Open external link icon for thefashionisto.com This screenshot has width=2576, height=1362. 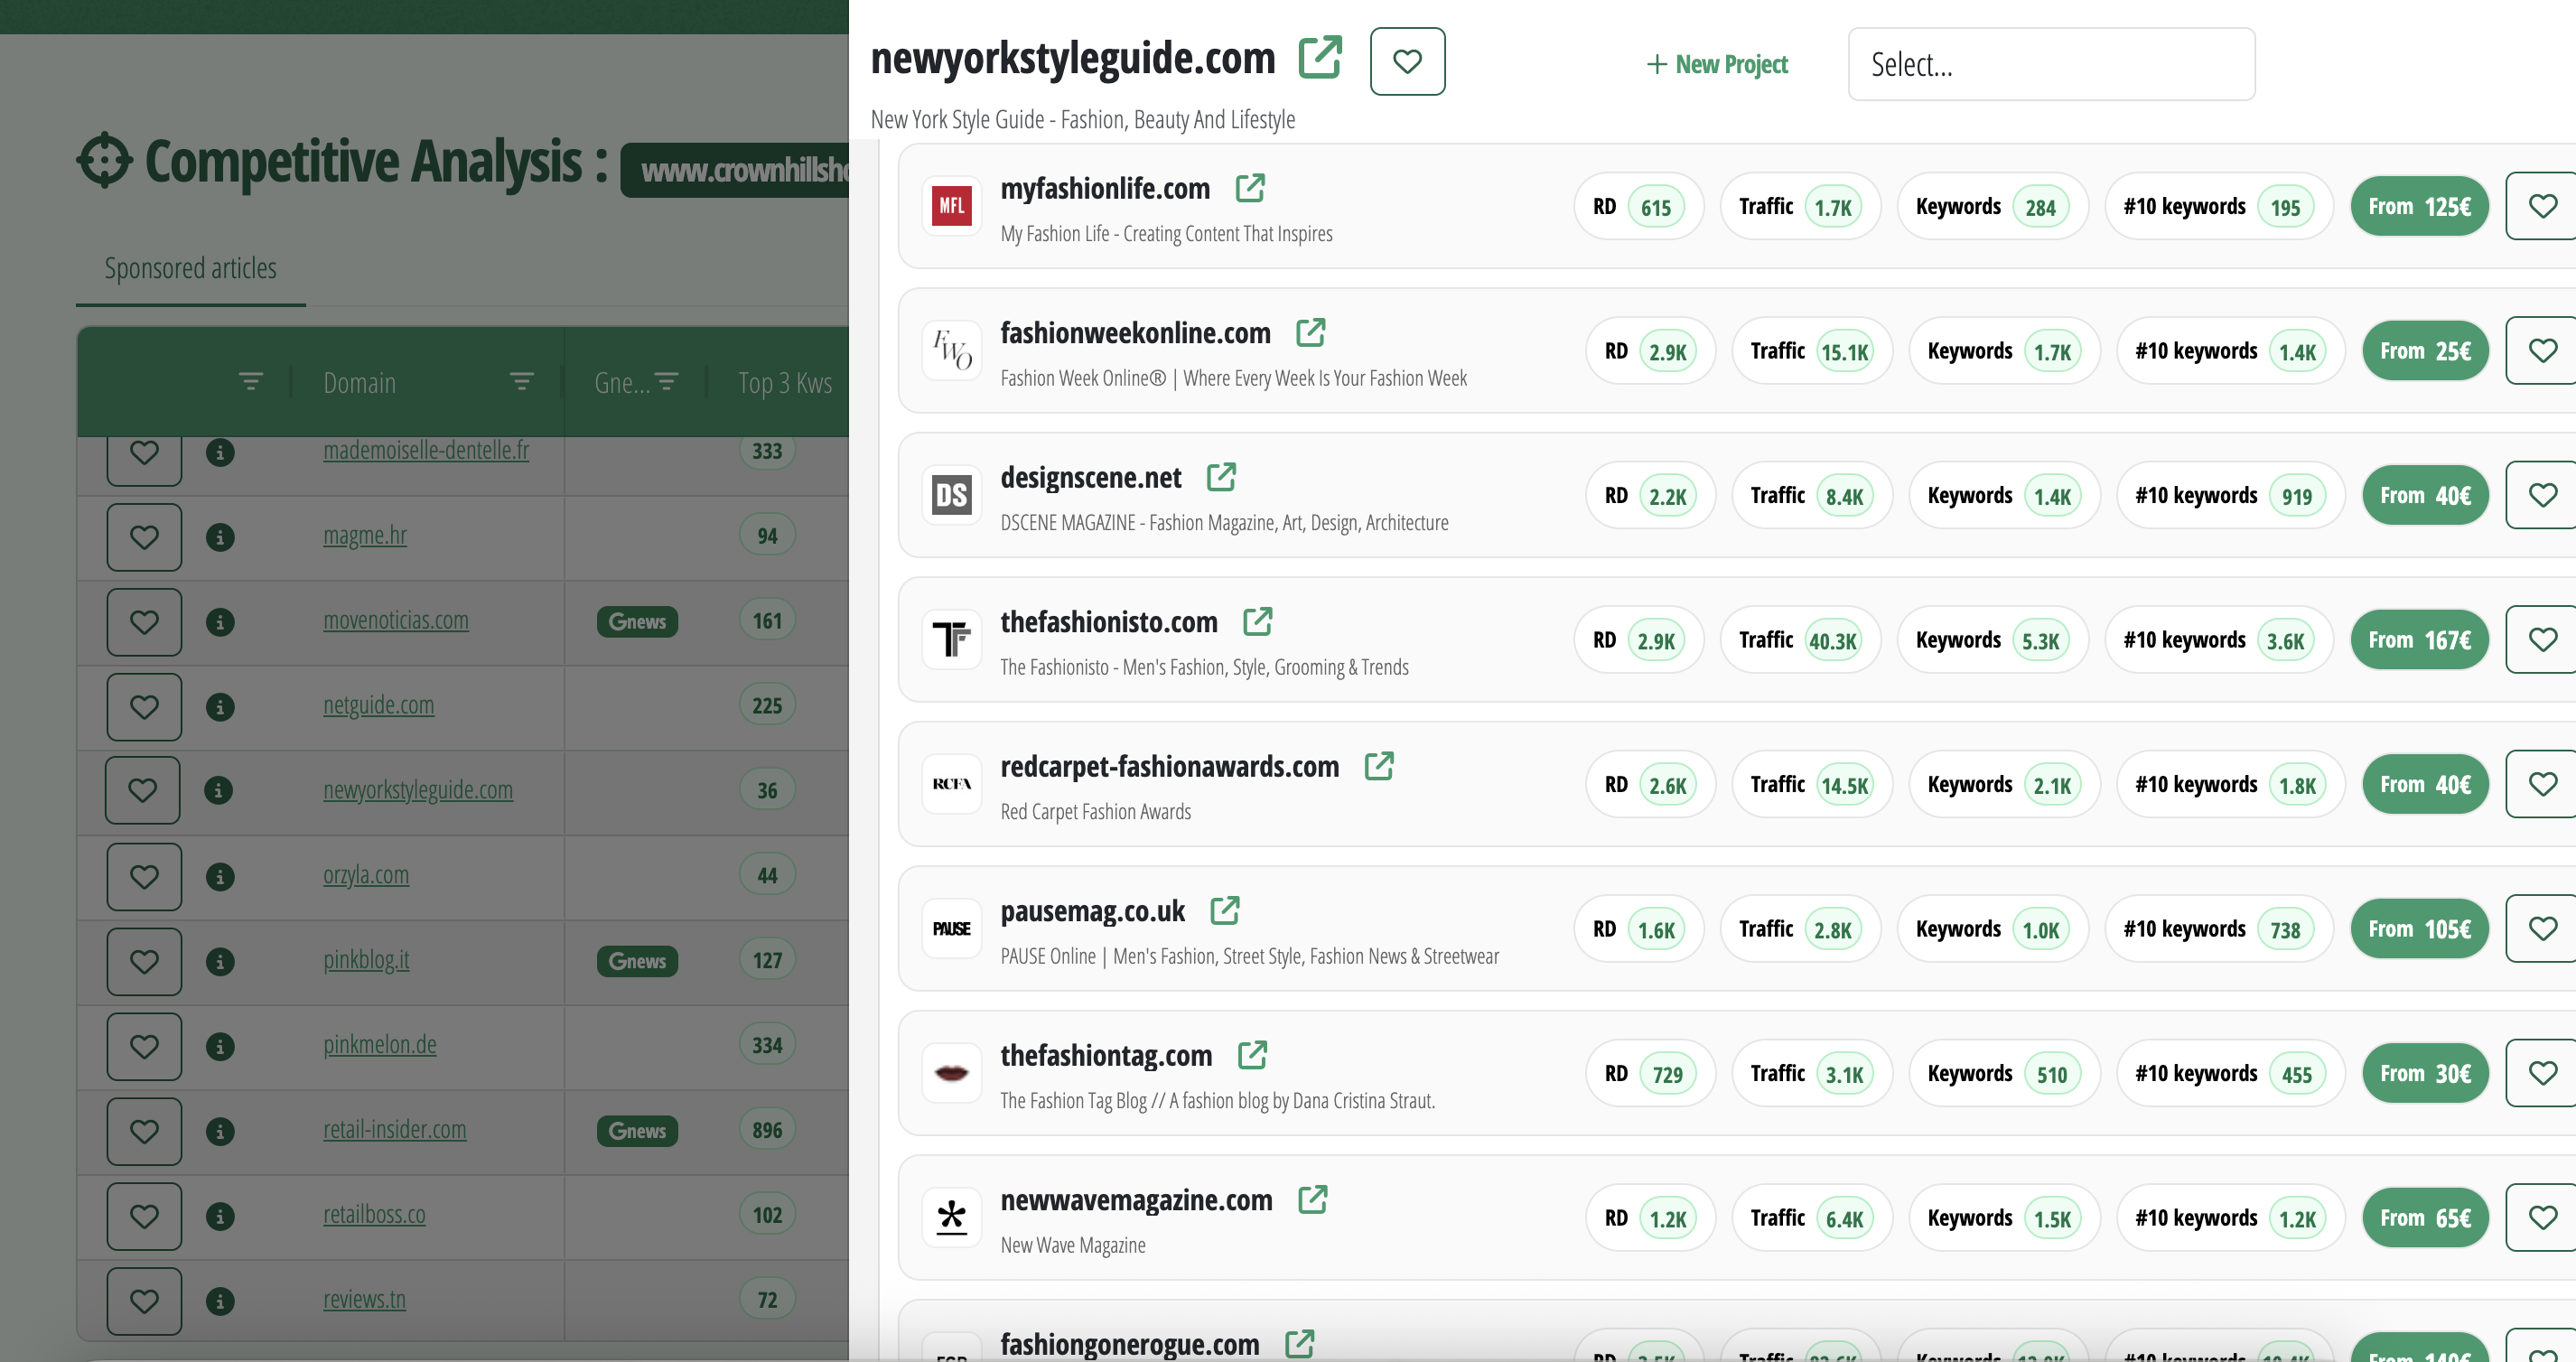tap(1258, 621)
